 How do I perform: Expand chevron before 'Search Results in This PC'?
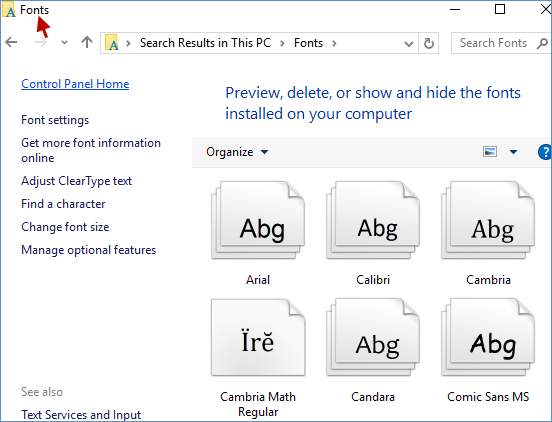point(128,43)
